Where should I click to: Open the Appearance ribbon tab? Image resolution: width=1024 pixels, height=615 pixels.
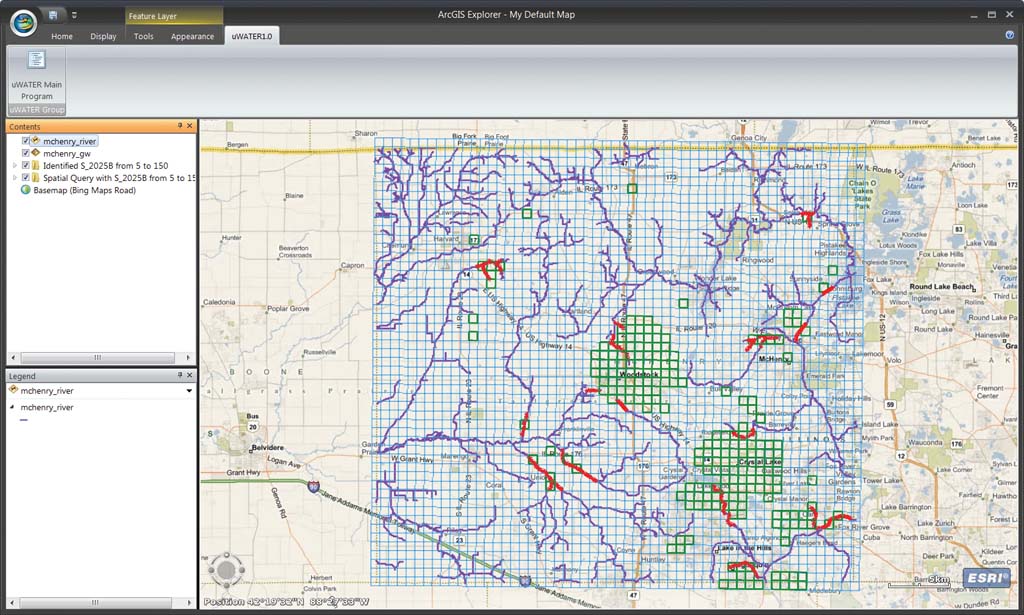[192, 37]
